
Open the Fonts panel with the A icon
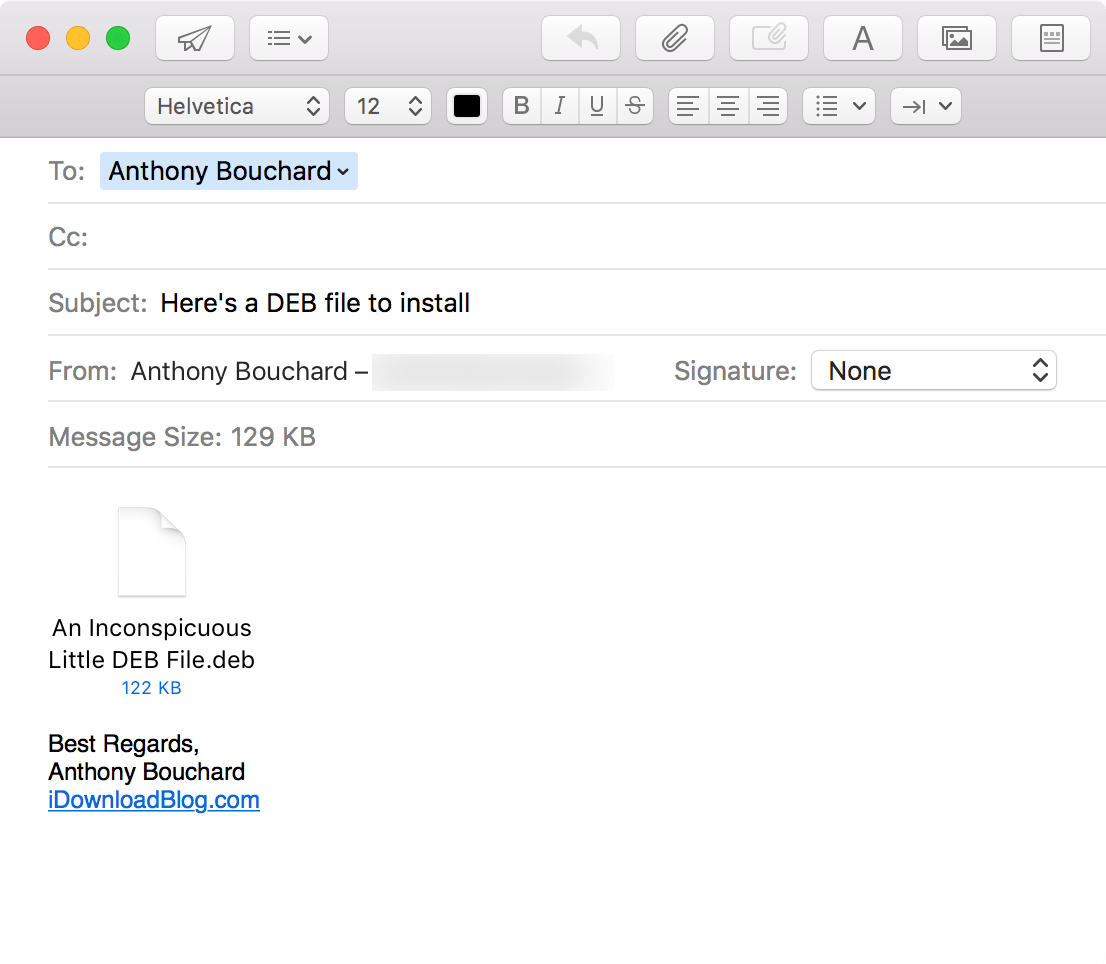862,38
